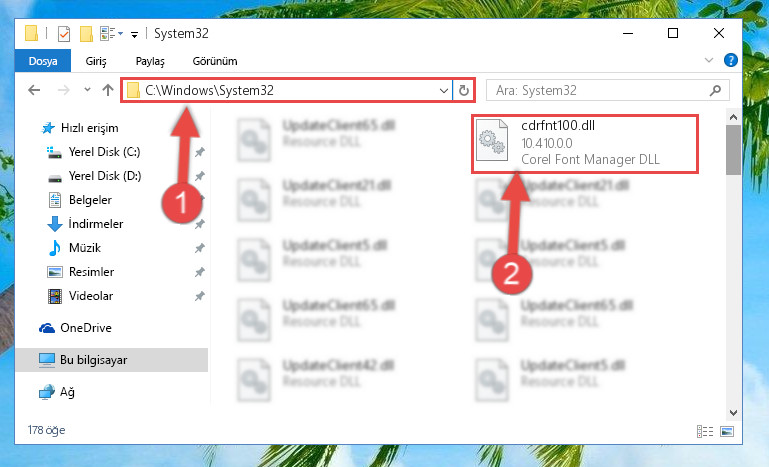Open the Dosya tab

pos(43,61)
